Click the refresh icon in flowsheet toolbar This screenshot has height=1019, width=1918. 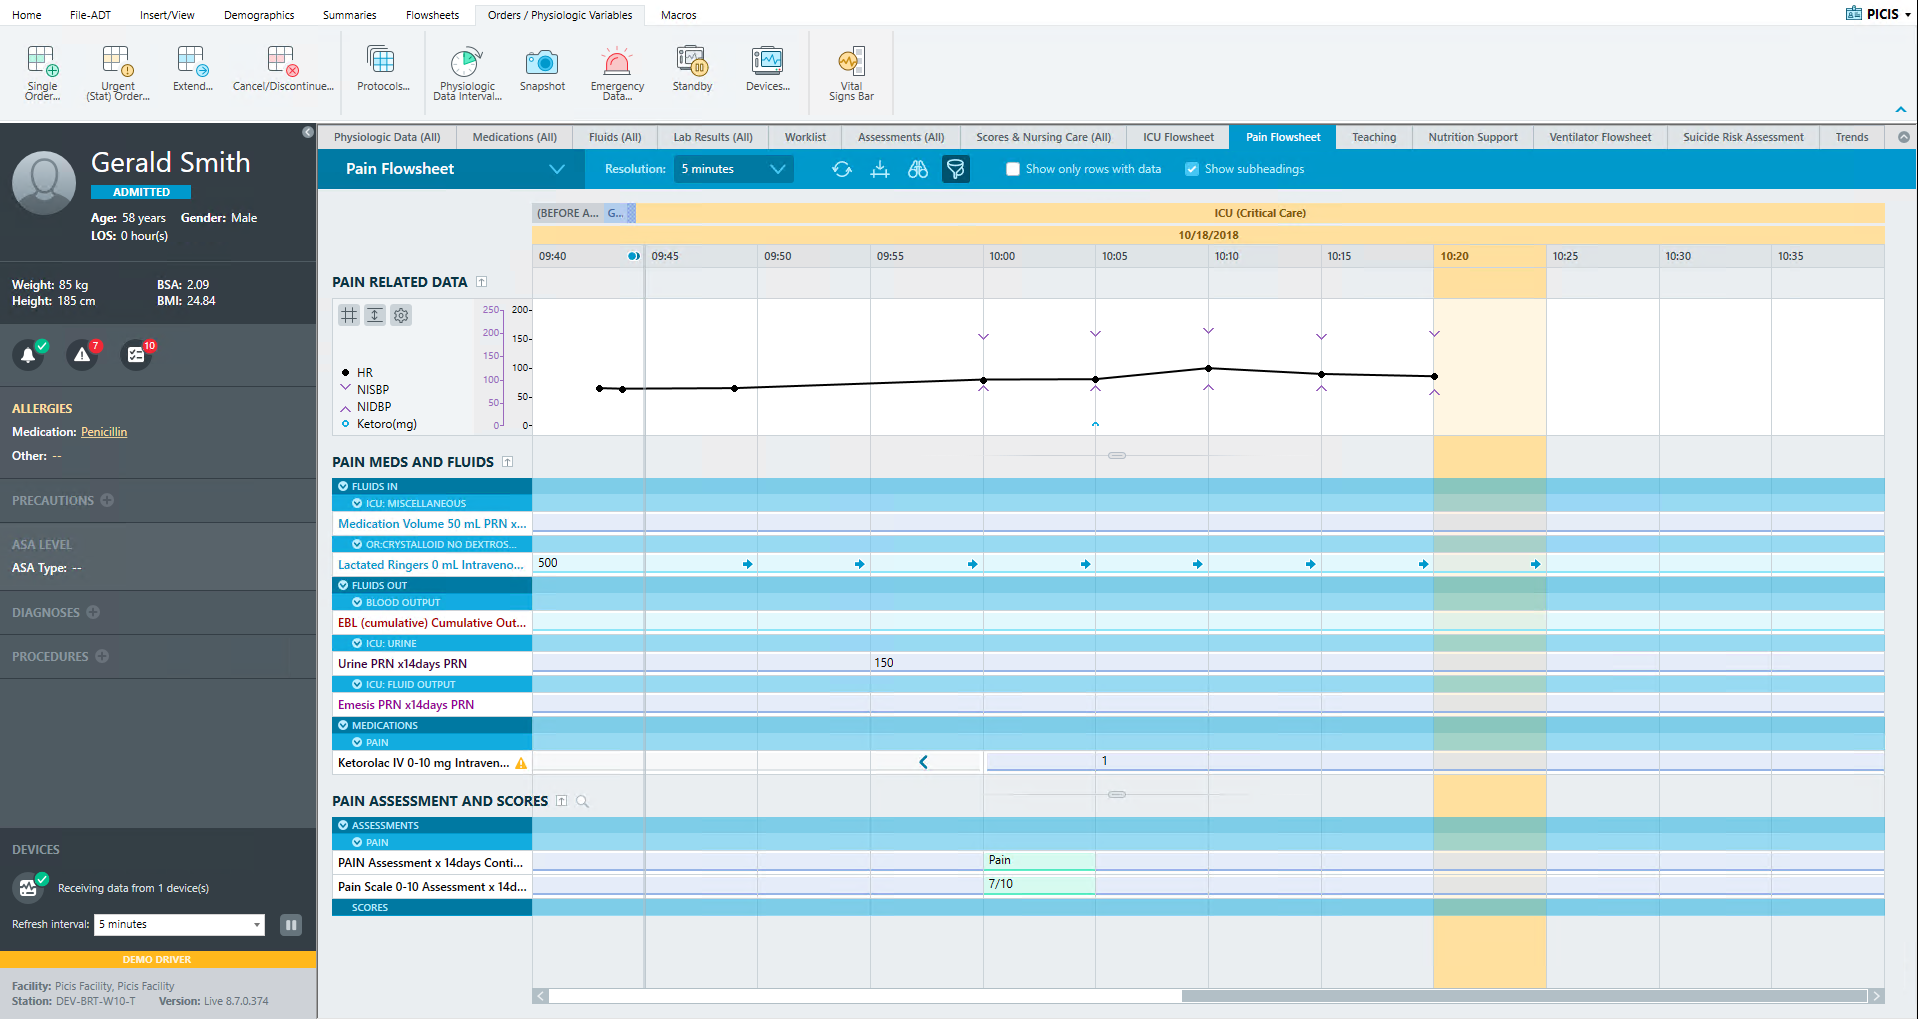pyautogui.click(x=842, y=169)
